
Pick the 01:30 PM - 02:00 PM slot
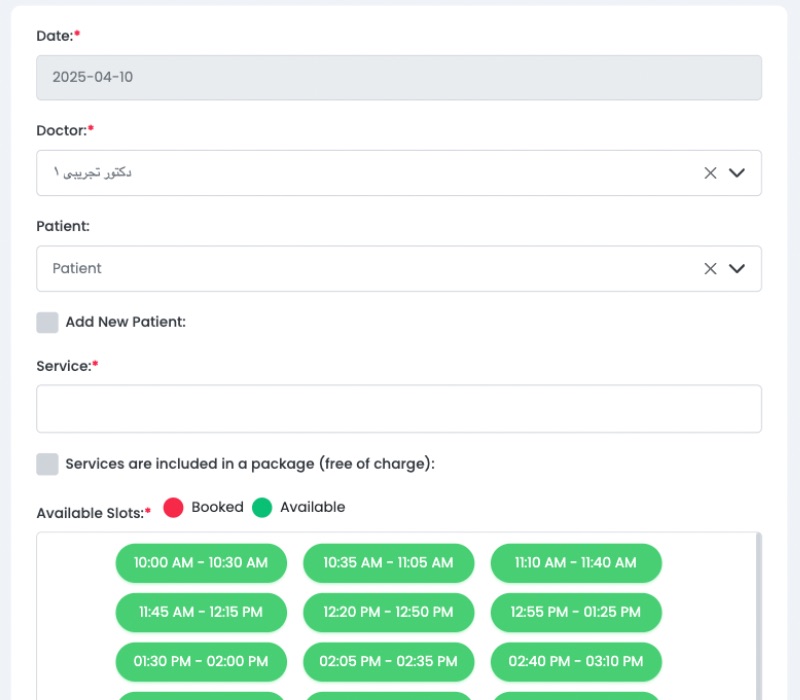point(201,661)
